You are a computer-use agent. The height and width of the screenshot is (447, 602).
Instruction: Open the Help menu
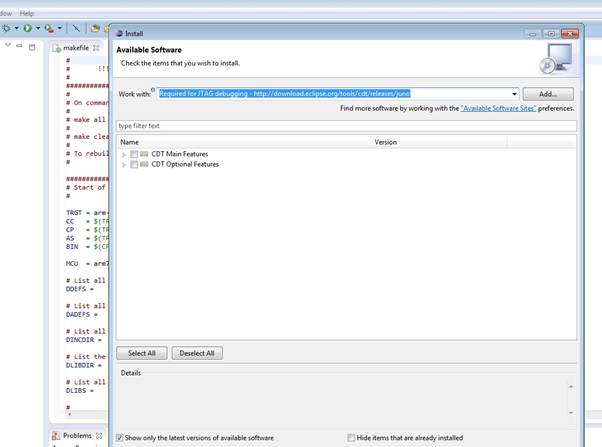(x=26, y=13)
